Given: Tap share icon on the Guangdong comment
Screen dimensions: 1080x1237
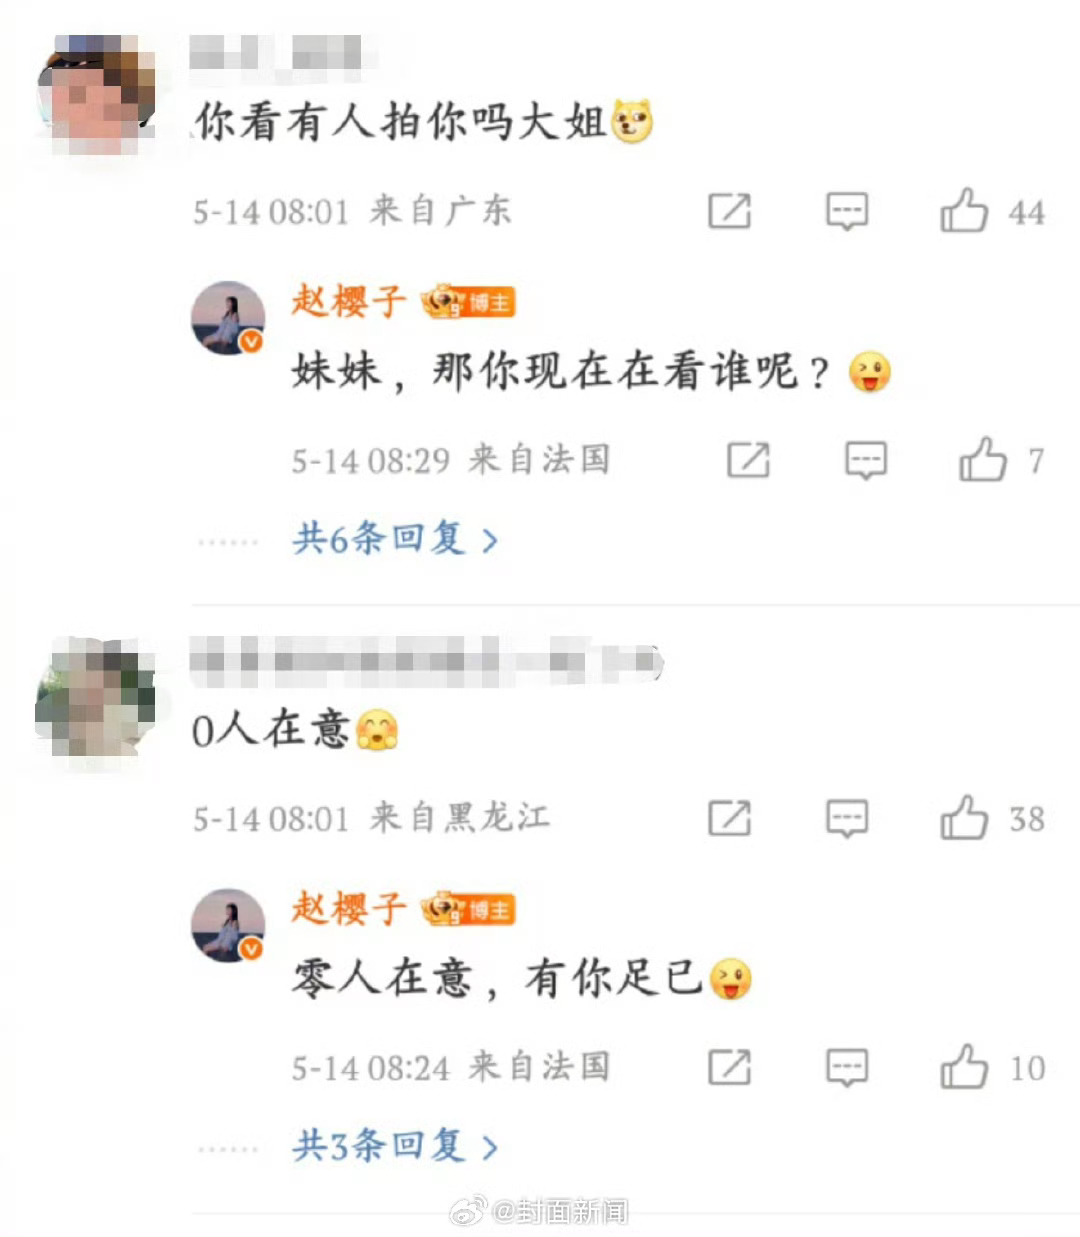Looking at the screenshot, I should (x=729, y=211).
